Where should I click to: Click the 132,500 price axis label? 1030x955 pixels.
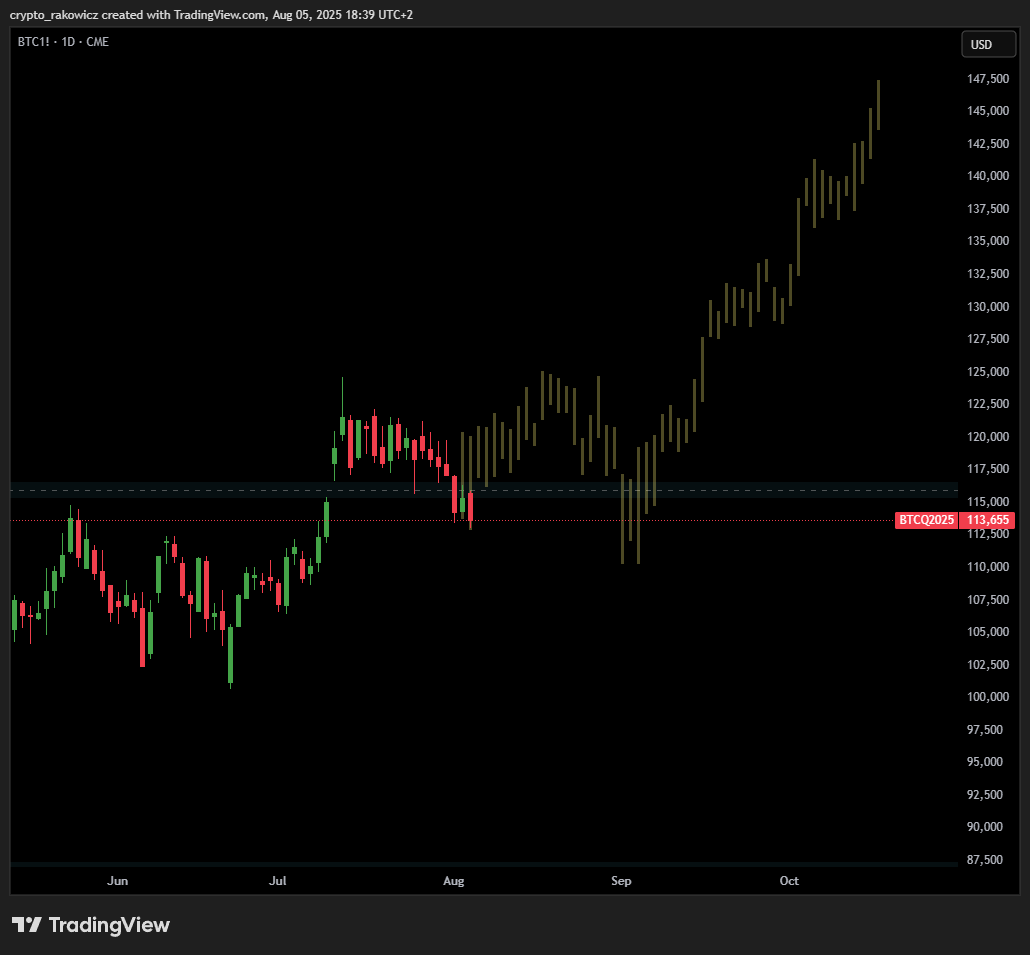tap(988, 274)
